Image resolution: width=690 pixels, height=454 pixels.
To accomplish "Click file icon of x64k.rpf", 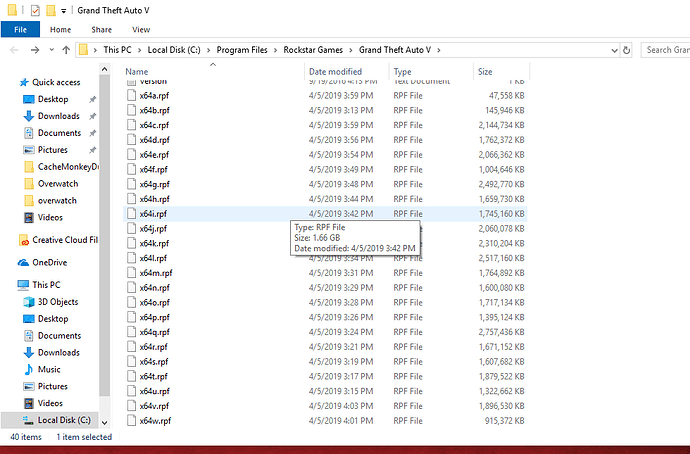I will click(x=131, y=243).
